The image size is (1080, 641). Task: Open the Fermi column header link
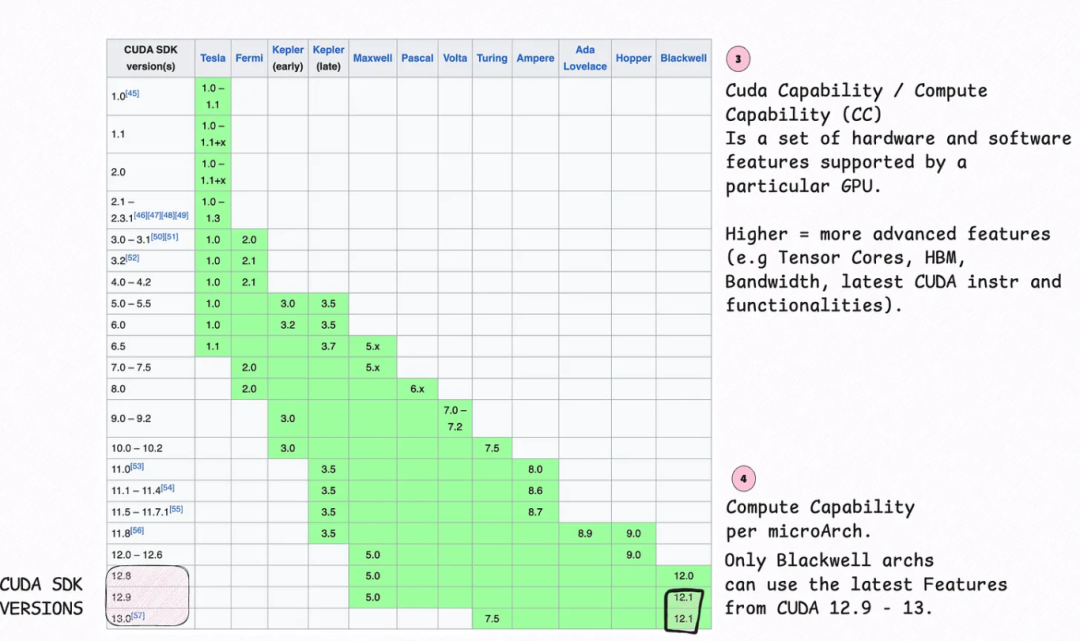pos(249,58)
